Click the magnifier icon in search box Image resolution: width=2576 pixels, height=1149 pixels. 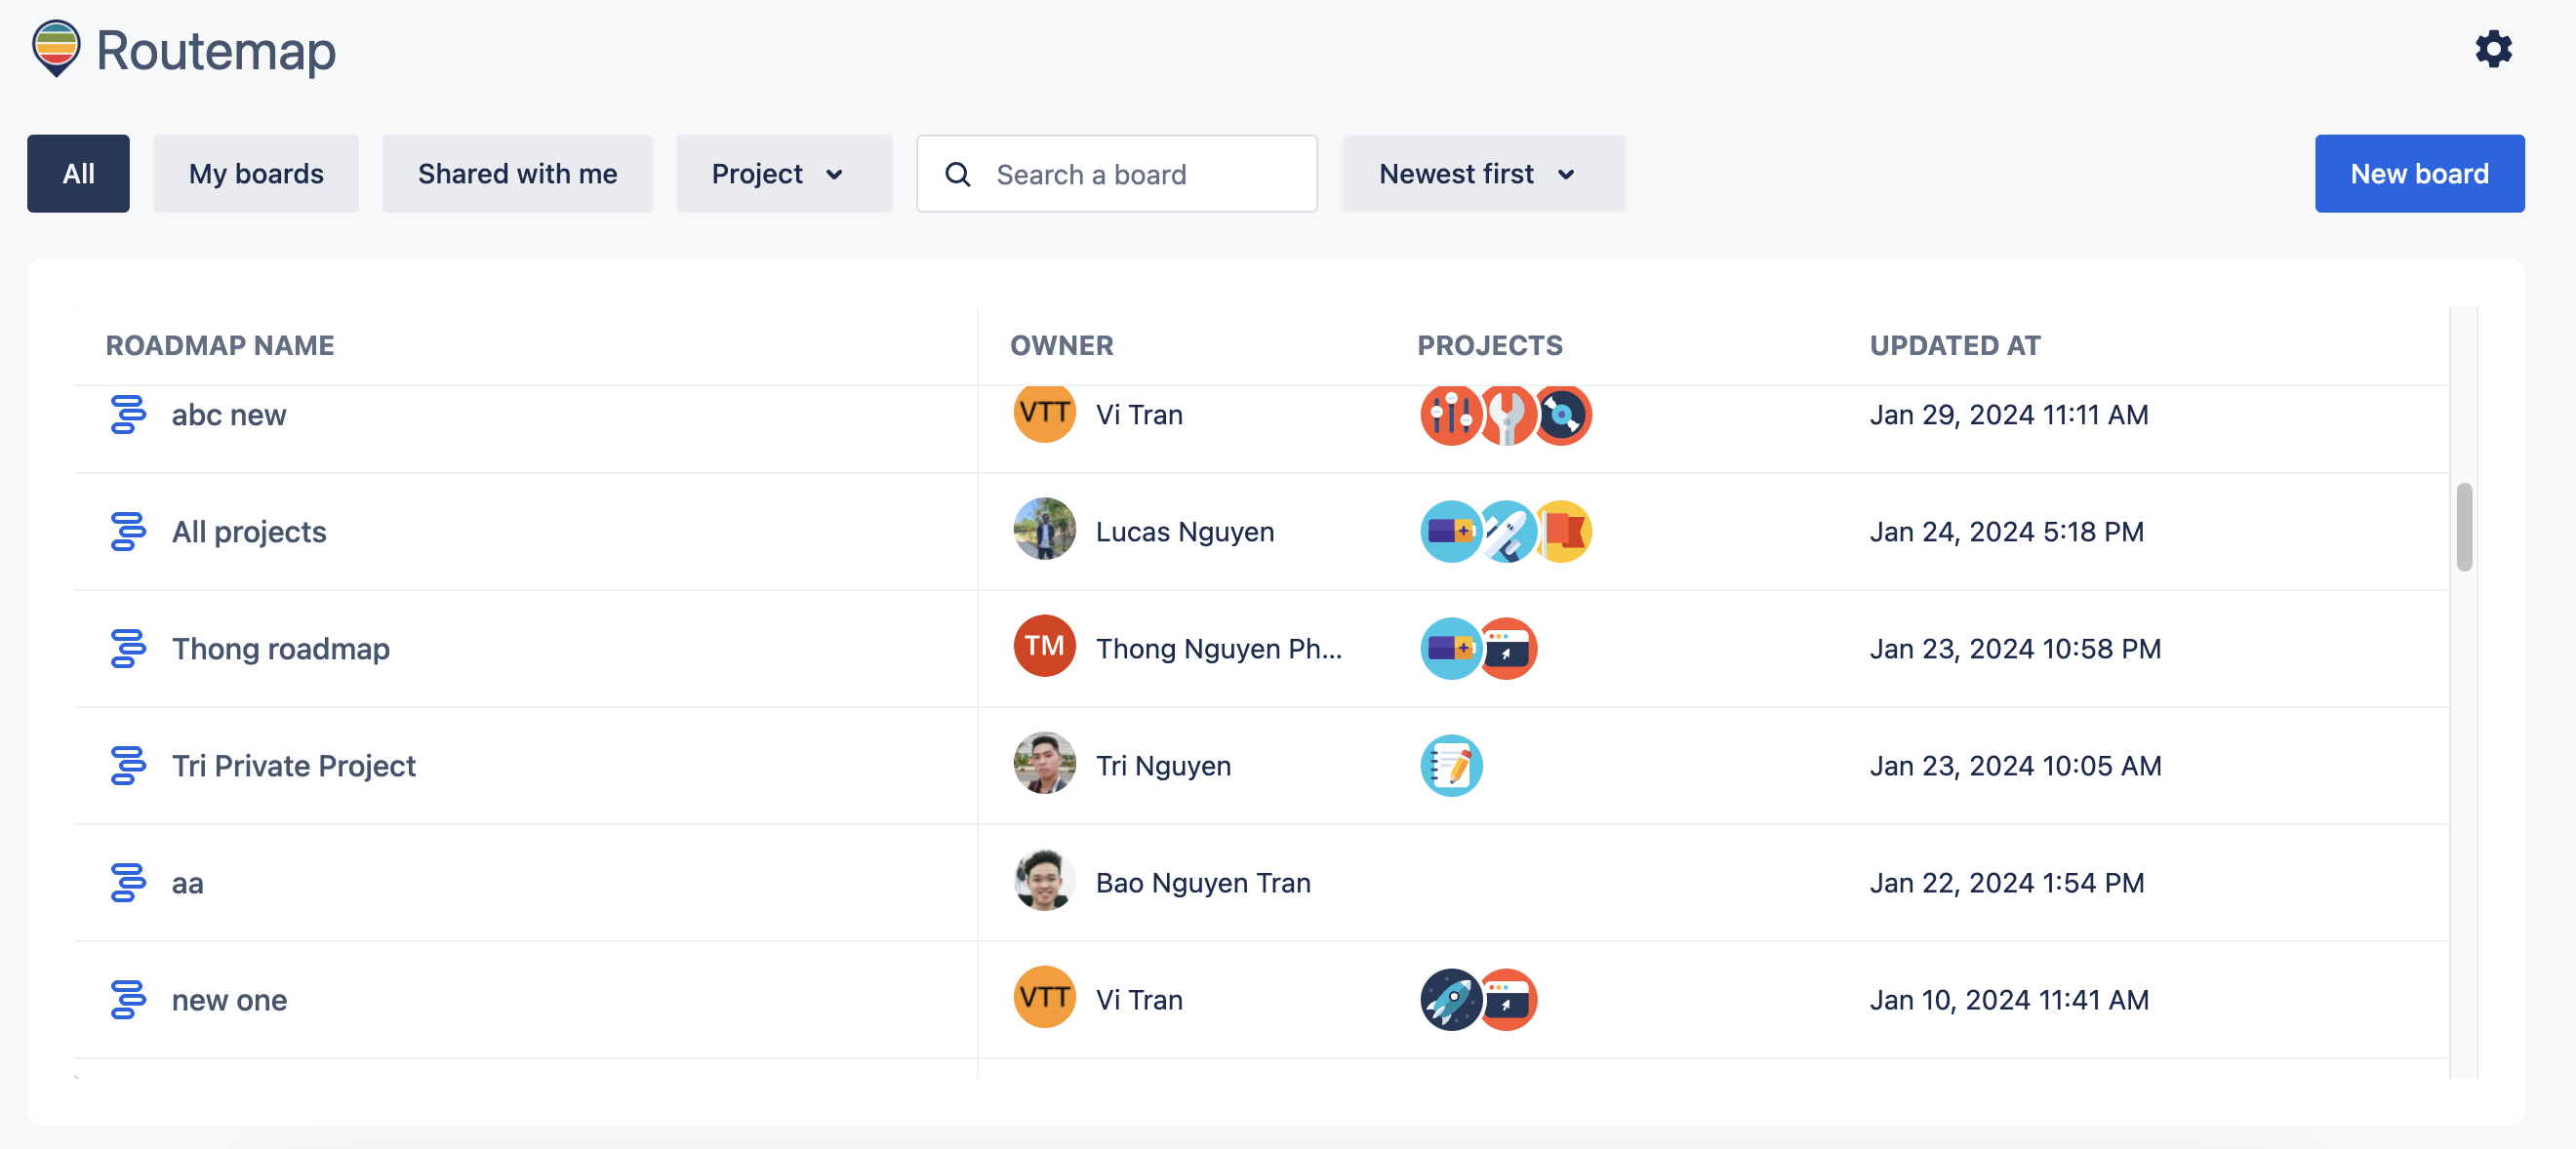(x=957, y=174)
